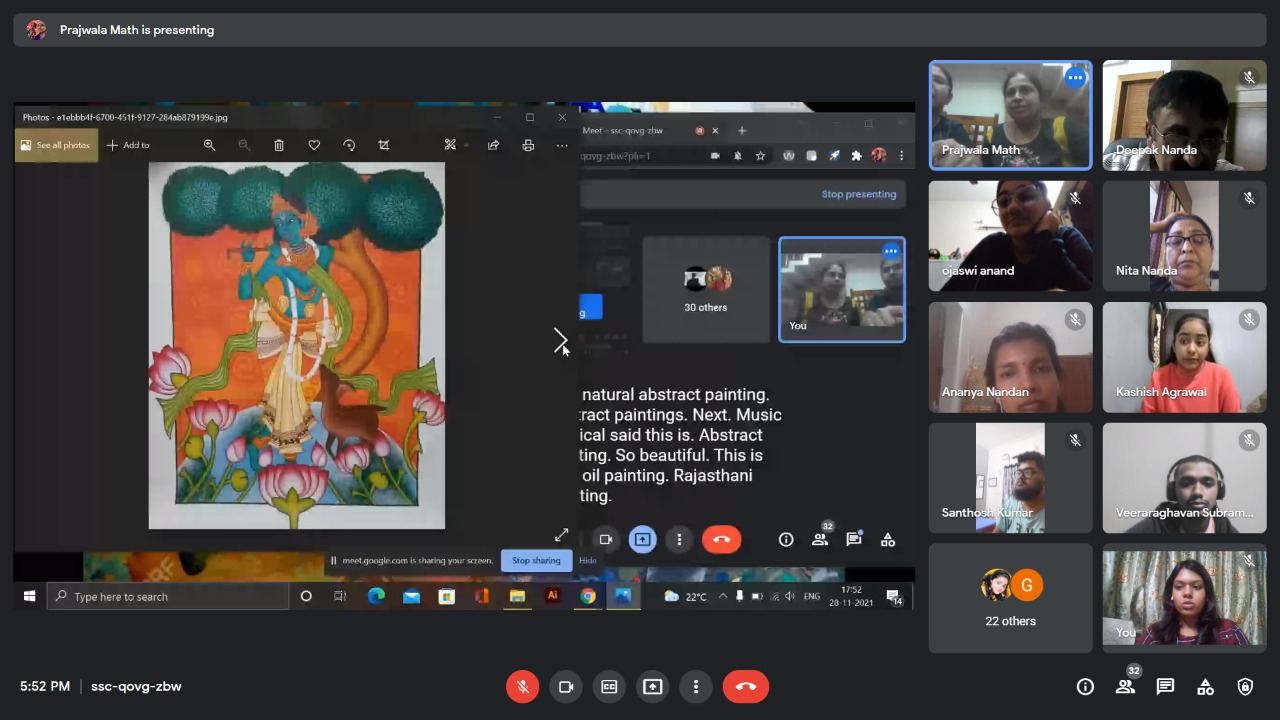Rotate the photo in Photos toolbar
Image resolution: width=1280 pixels, height=720 pixels.
[x=349, y=145]
